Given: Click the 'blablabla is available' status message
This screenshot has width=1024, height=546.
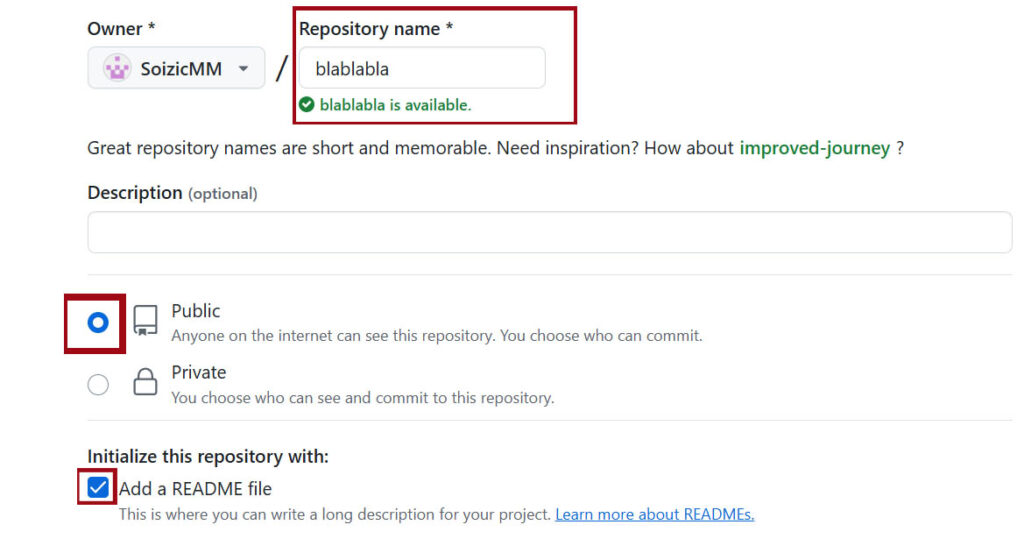Looking at the screenshot, I should [395, 104].
